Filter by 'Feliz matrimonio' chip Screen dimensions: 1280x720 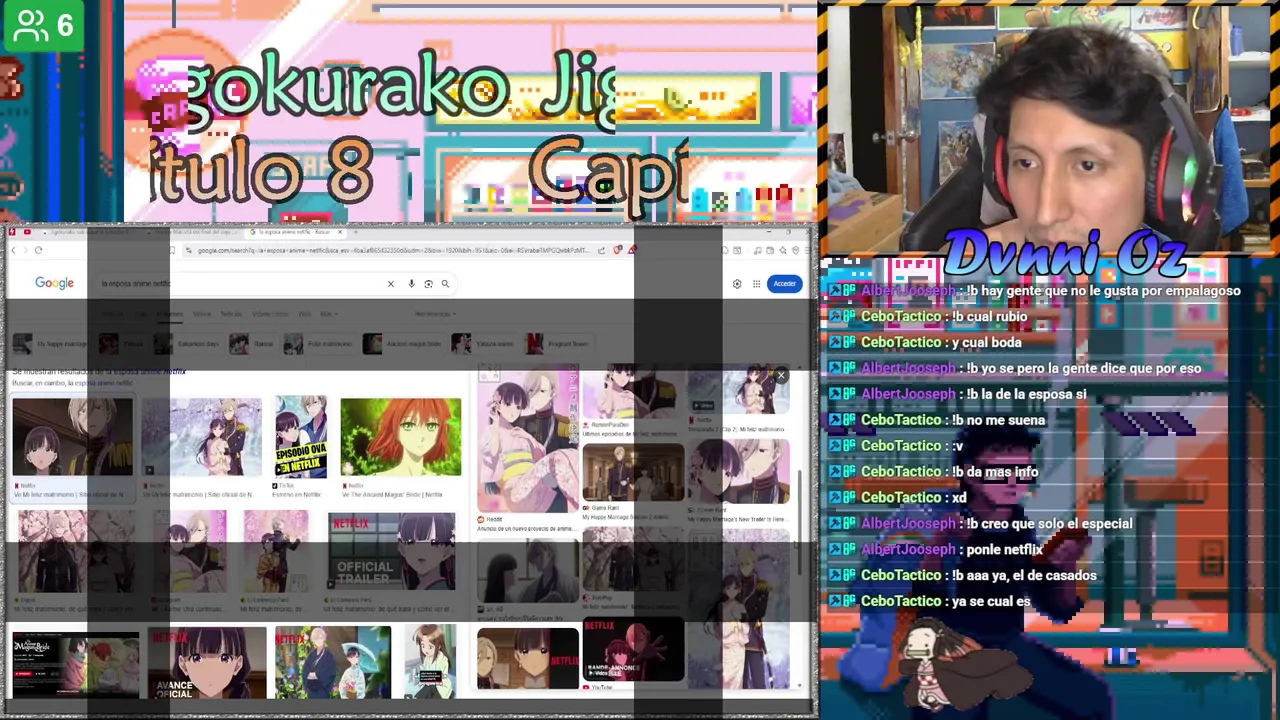[x=319, y=344]
